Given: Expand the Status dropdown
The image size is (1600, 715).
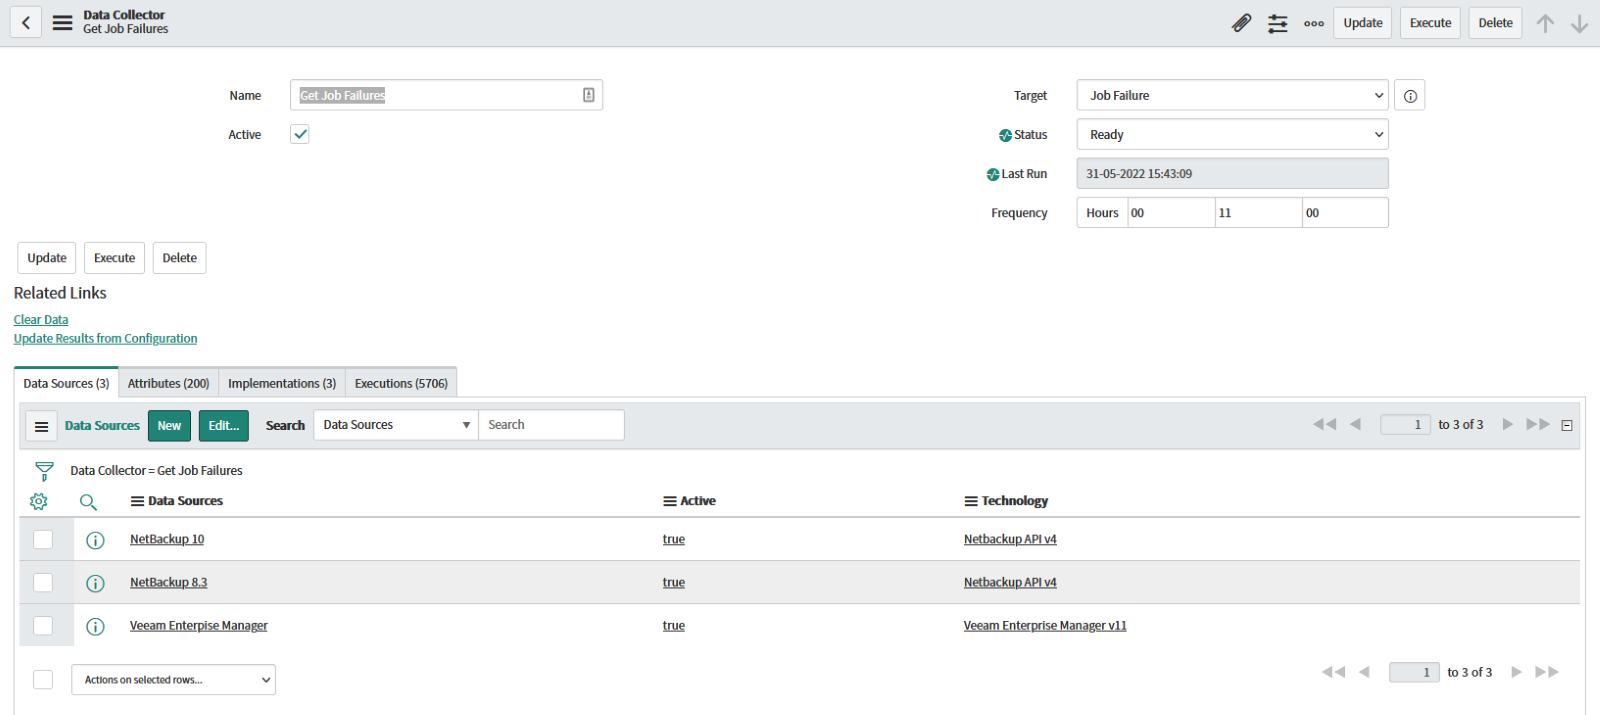Looking at the screenshot, I should [1232, 135].
